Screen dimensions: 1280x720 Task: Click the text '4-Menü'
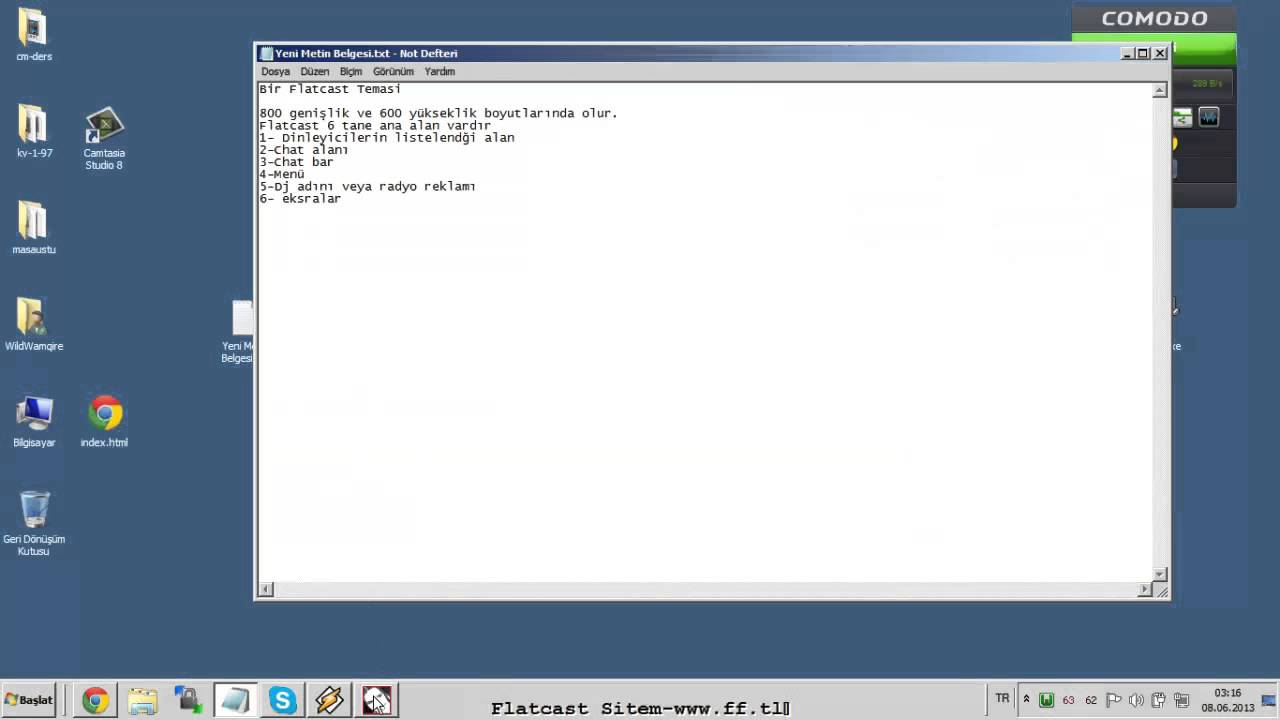[x=282, y=174]
